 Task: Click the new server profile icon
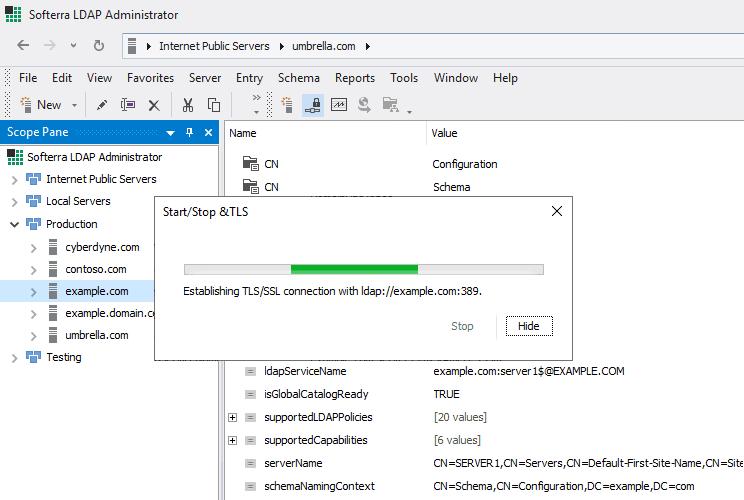287,105
